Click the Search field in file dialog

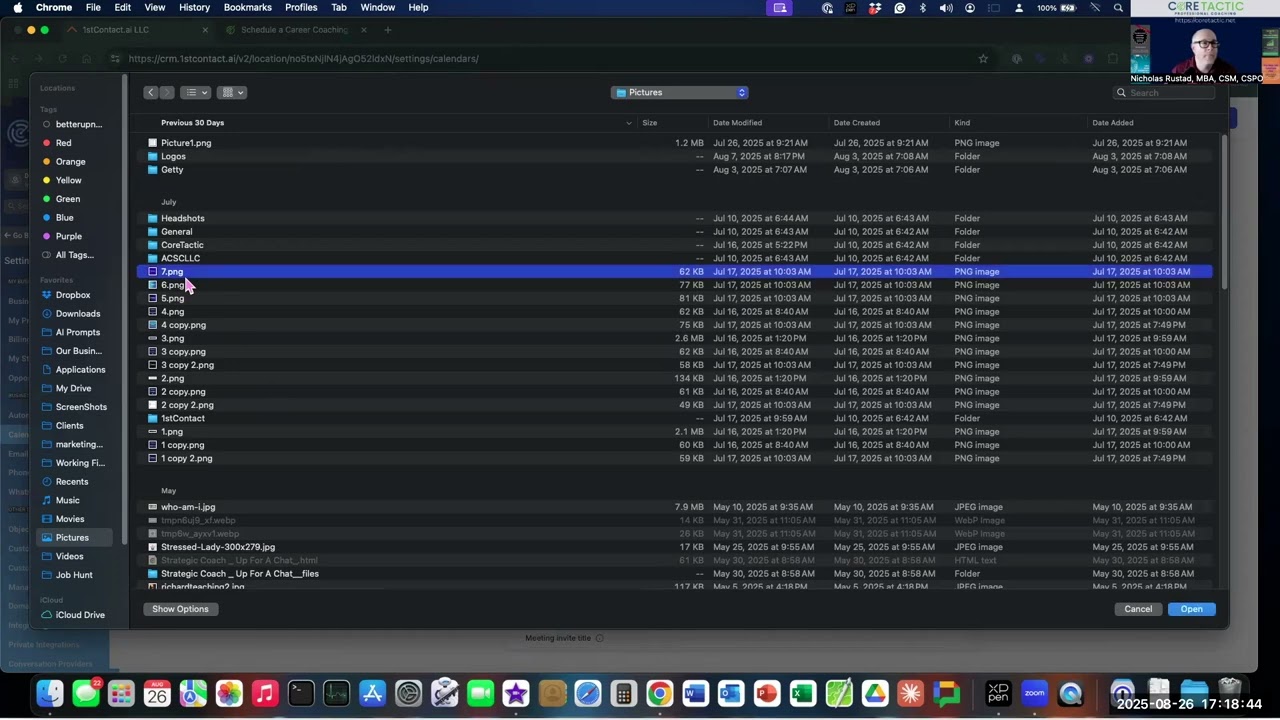point(1165,93)
